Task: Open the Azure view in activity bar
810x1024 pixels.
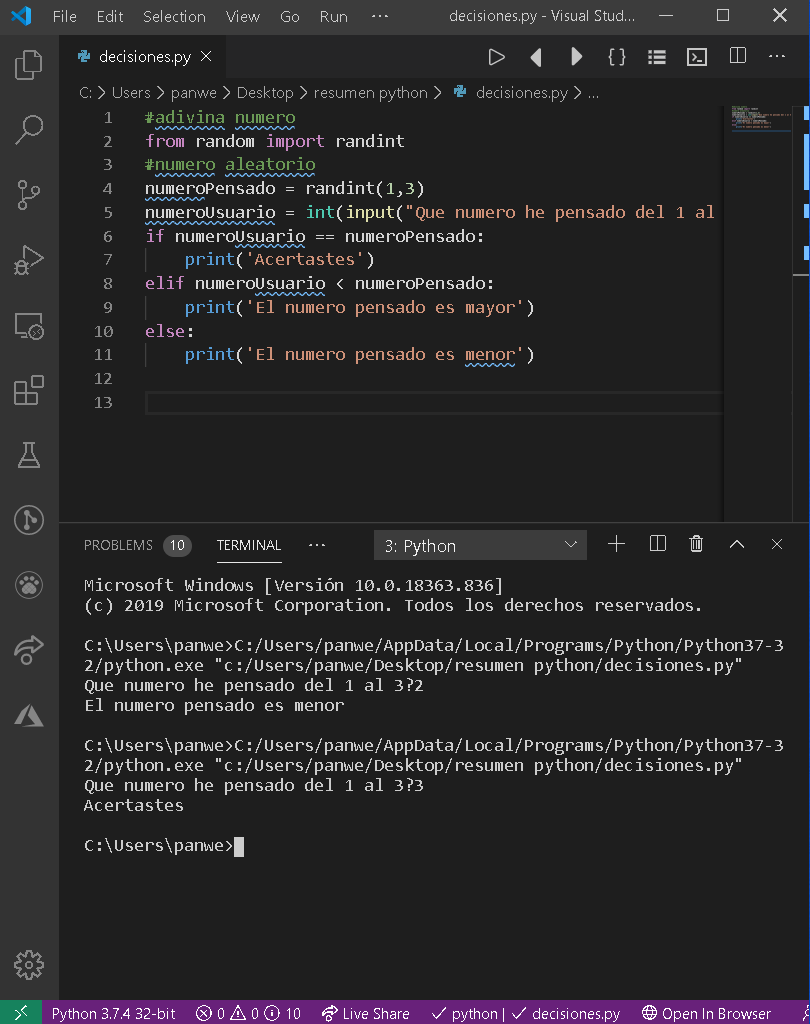Action: pyautogui.click(x=29, y=715)
